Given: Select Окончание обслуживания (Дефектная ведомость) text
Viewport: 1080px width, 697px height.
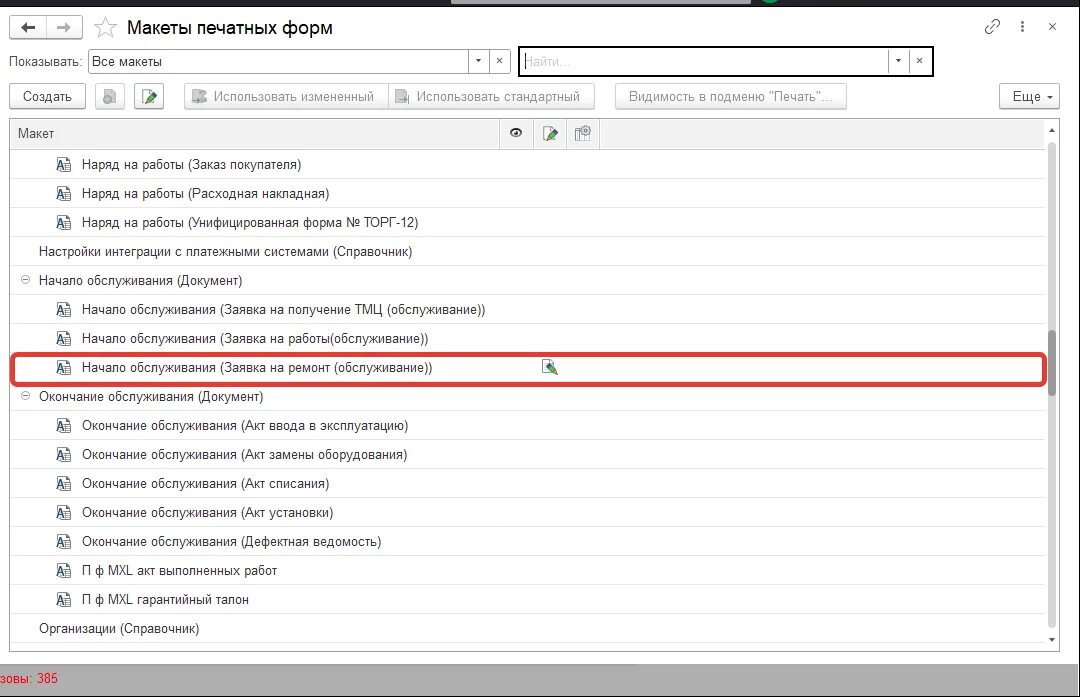Looking at the screenshot, I should pyautogui.click(x=231, y=541).
